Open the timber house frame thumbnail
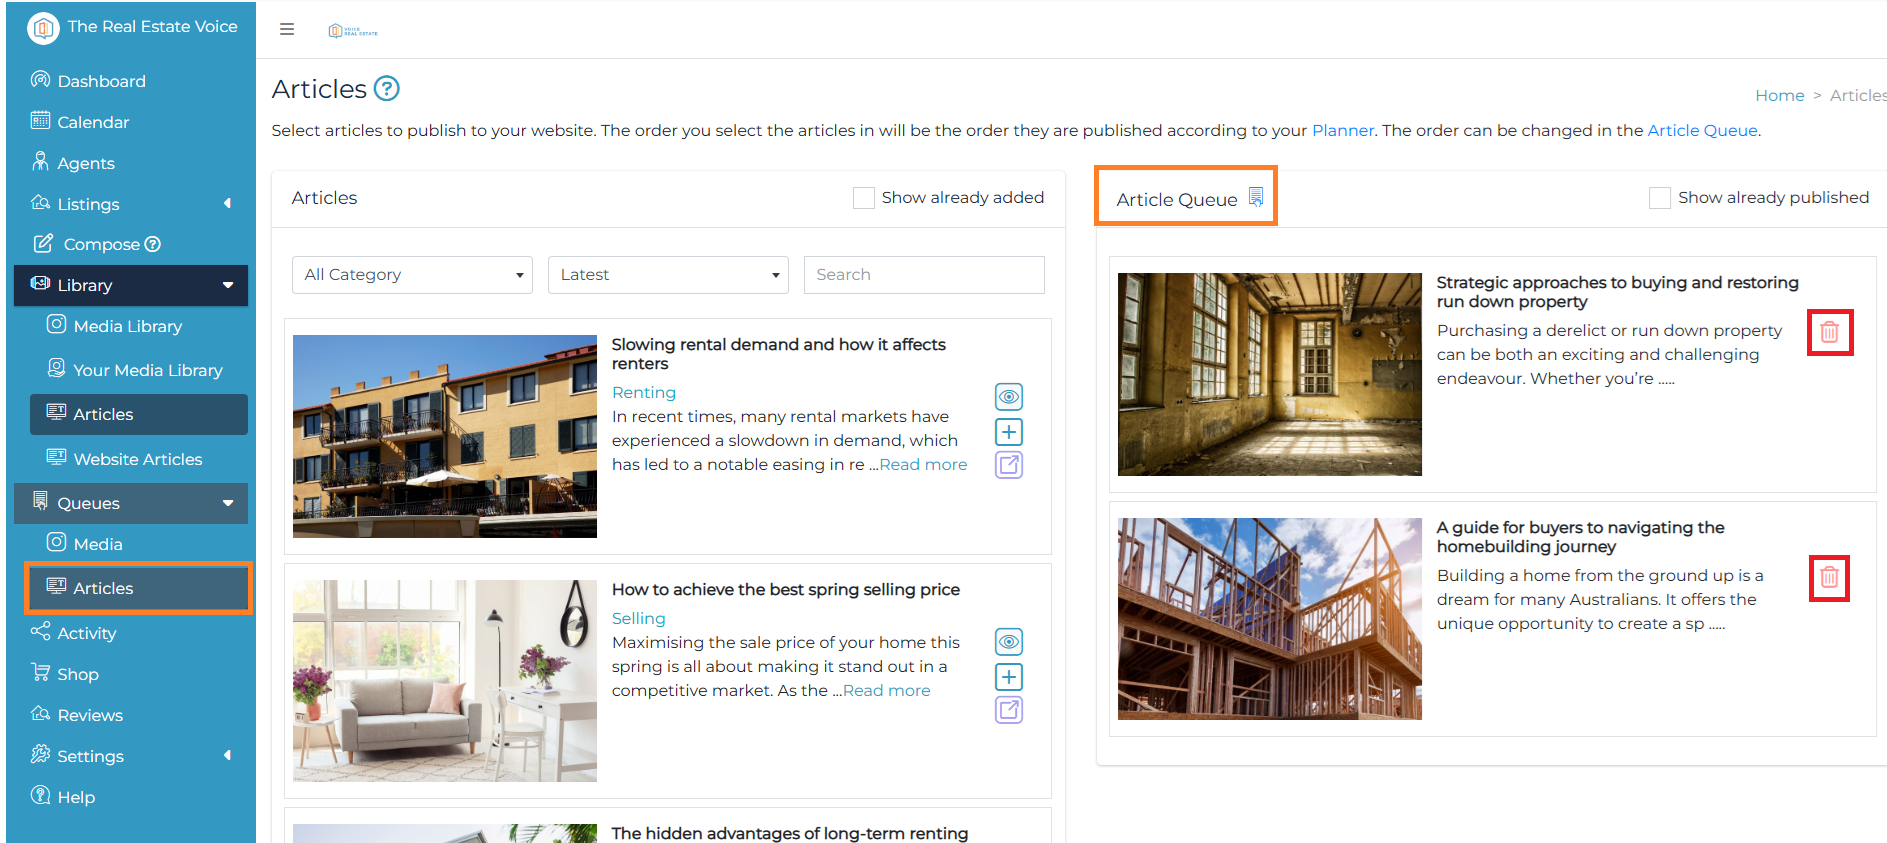This screenshot has width=1887, height=843. (x=1270, y=619)
